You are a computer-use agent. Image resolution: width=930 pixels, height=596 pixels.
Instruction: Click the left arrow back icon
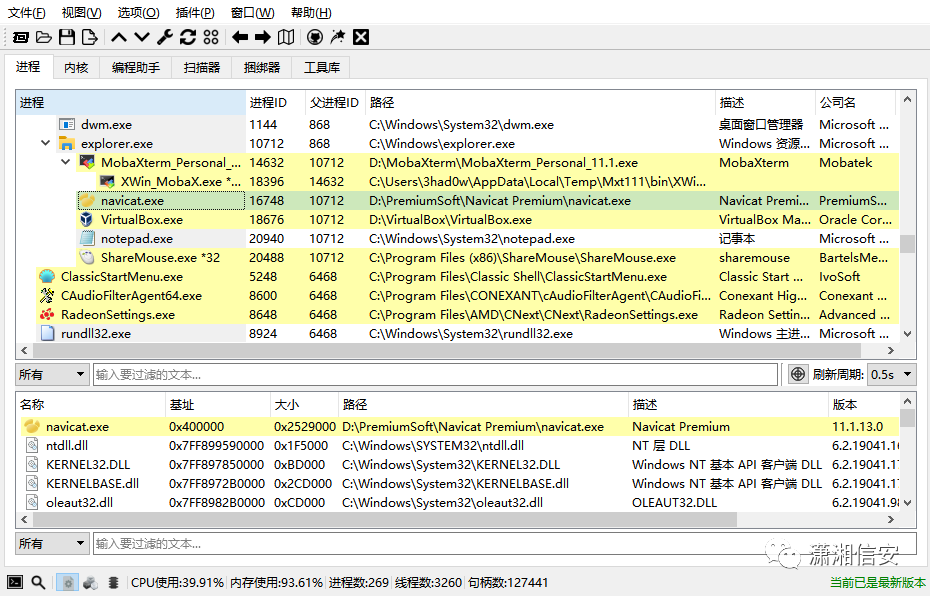click(240, 37)
